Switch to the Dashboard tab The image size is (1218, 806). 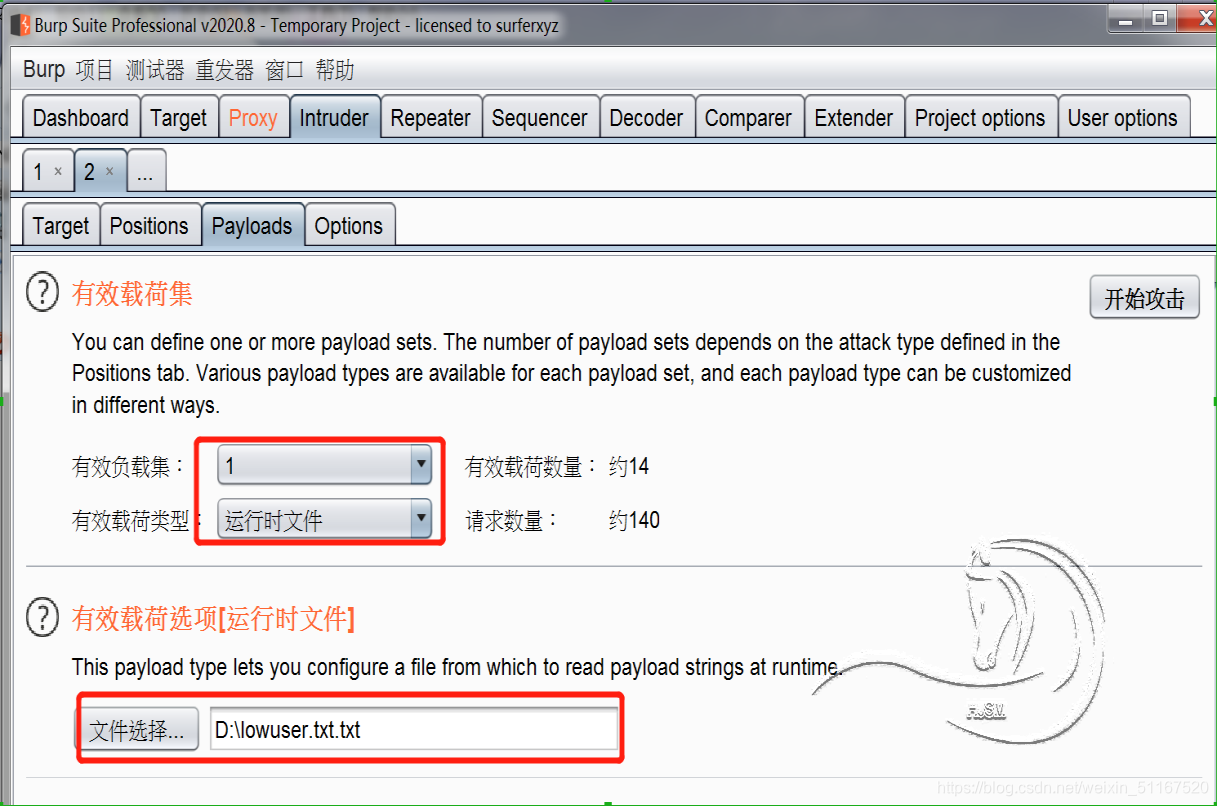[81, 118]
